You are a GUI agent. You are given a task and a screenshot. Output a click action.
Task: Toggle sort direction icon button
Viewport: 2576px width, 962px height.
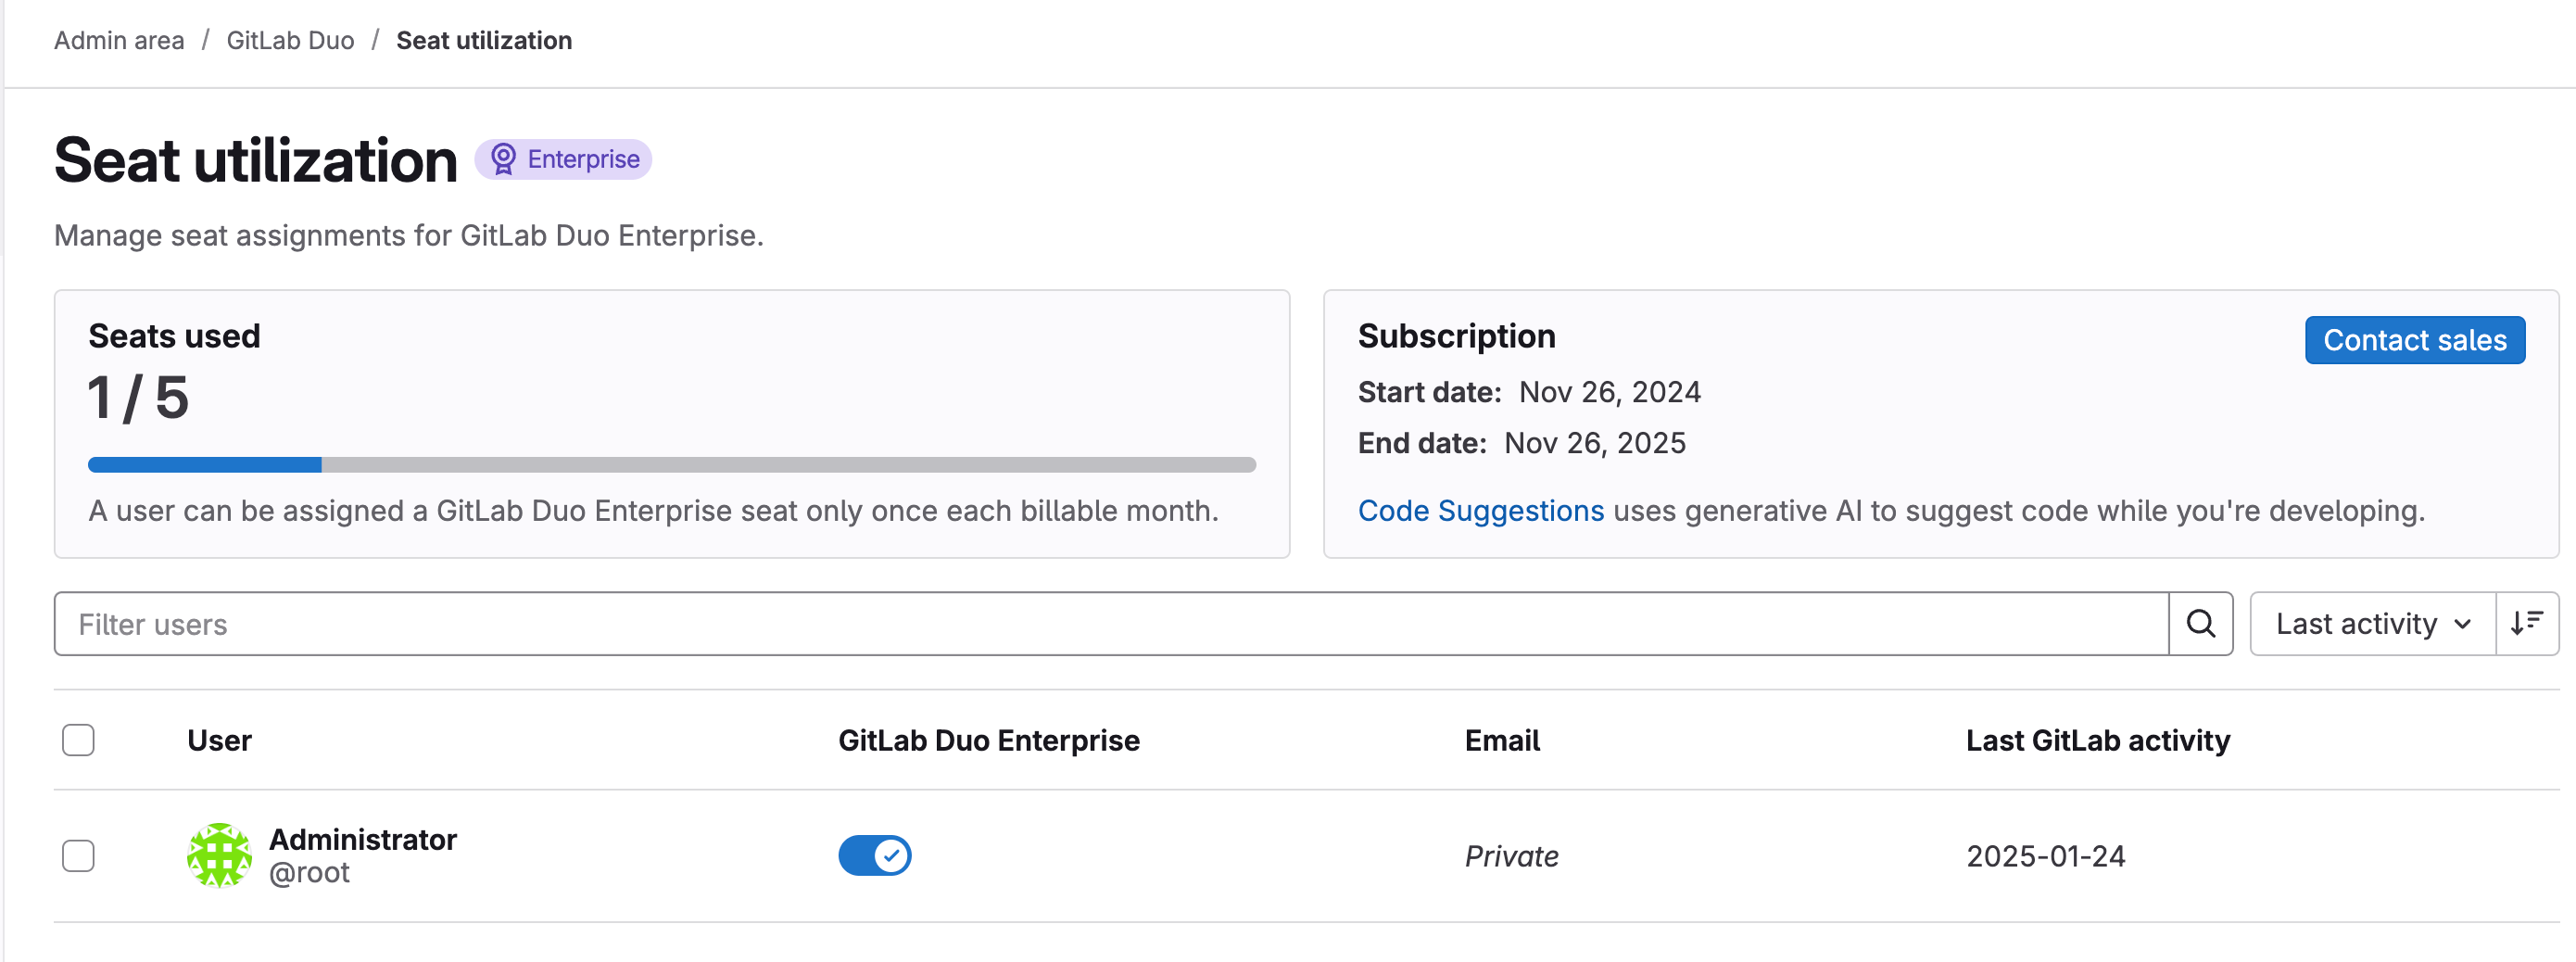[2526, 624]
